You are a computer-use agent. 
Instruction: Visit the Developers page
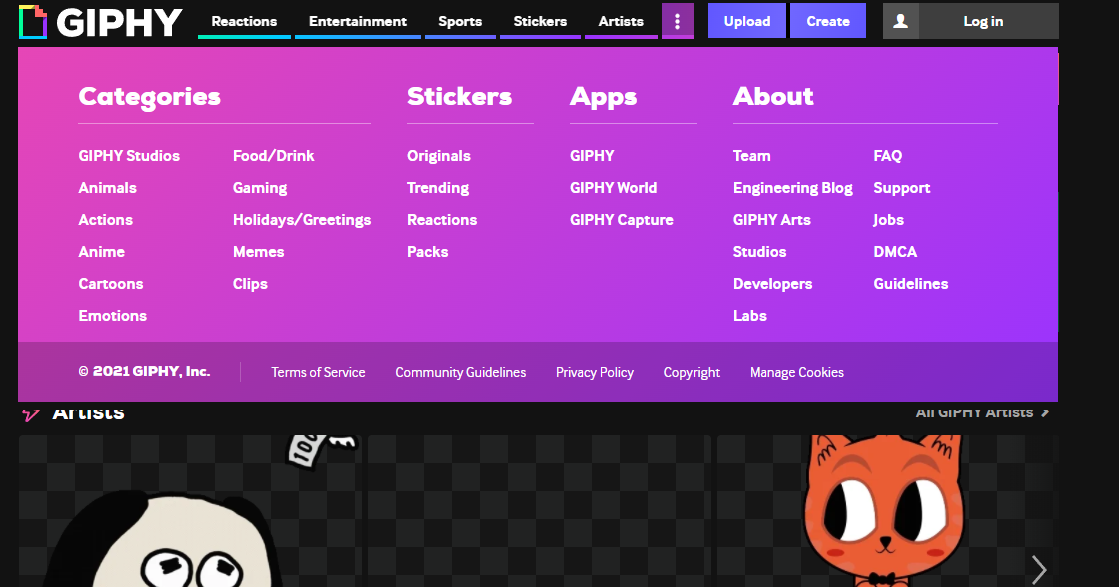click(x=772, y=284)
